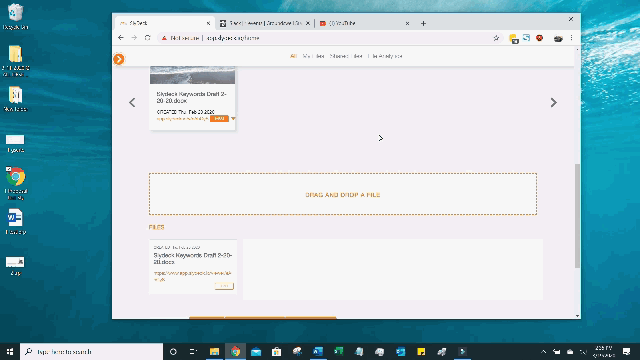
Task: Go to previous carousel item with left chevron
Action: pyautogui.click(x=132, y=102)
